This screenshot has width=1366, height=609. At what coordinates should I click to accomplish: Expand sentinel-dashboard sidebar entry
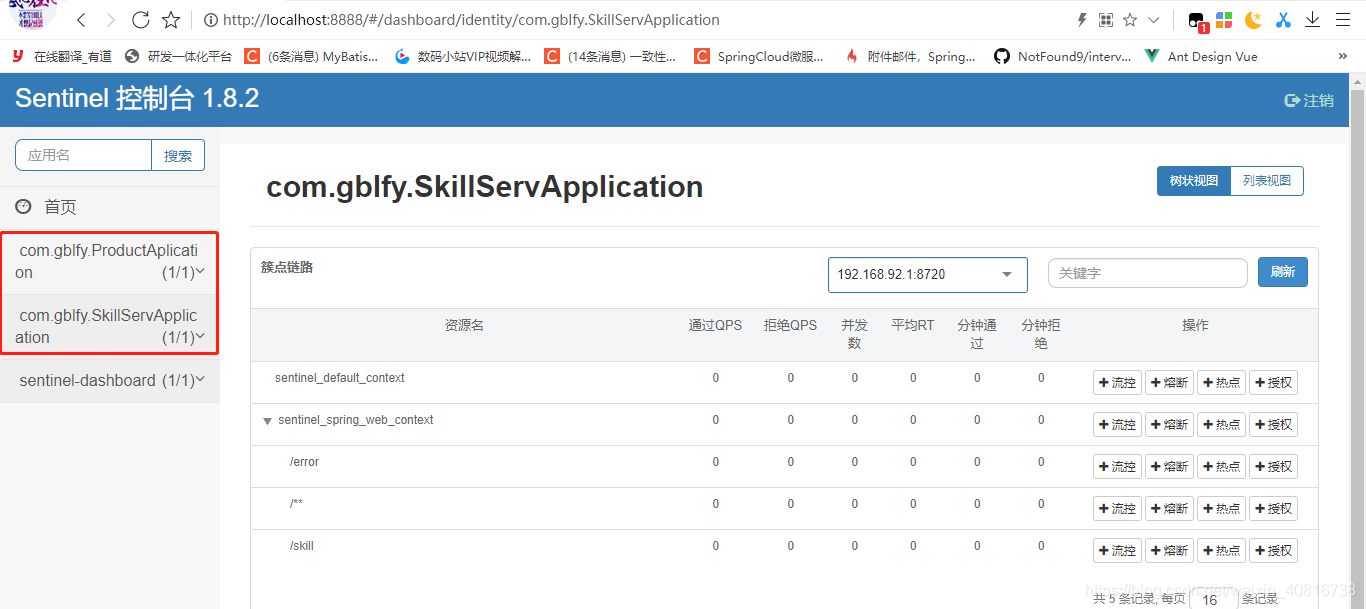point(110,380)
